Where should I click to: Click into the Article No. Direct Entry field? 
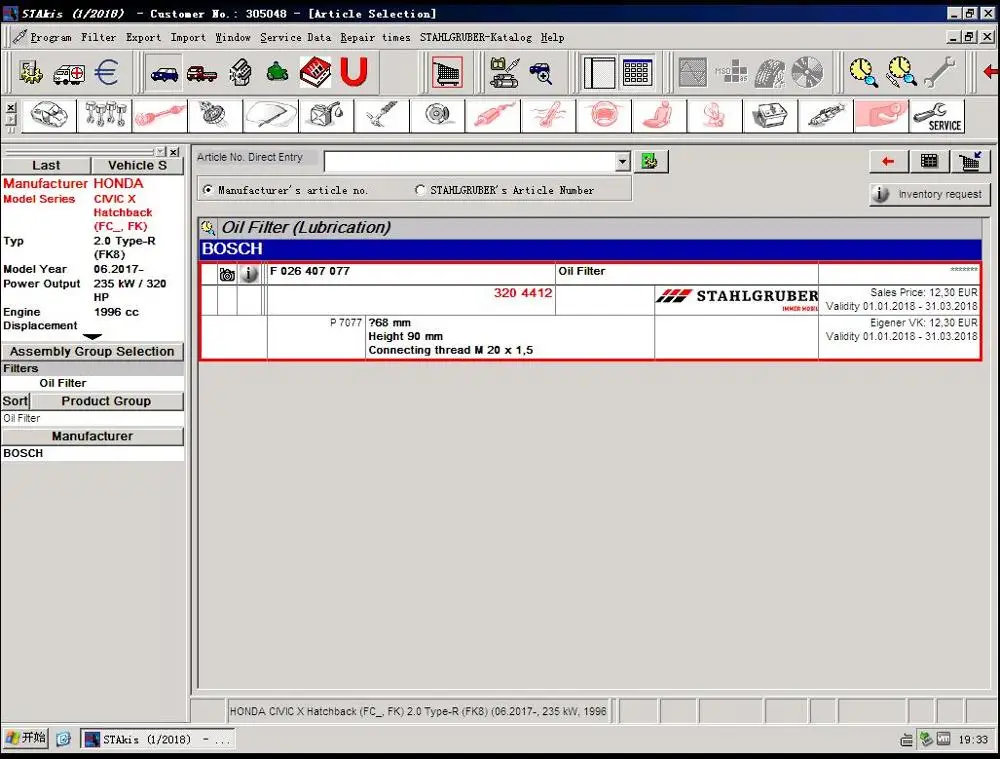[x=470, y=162]
